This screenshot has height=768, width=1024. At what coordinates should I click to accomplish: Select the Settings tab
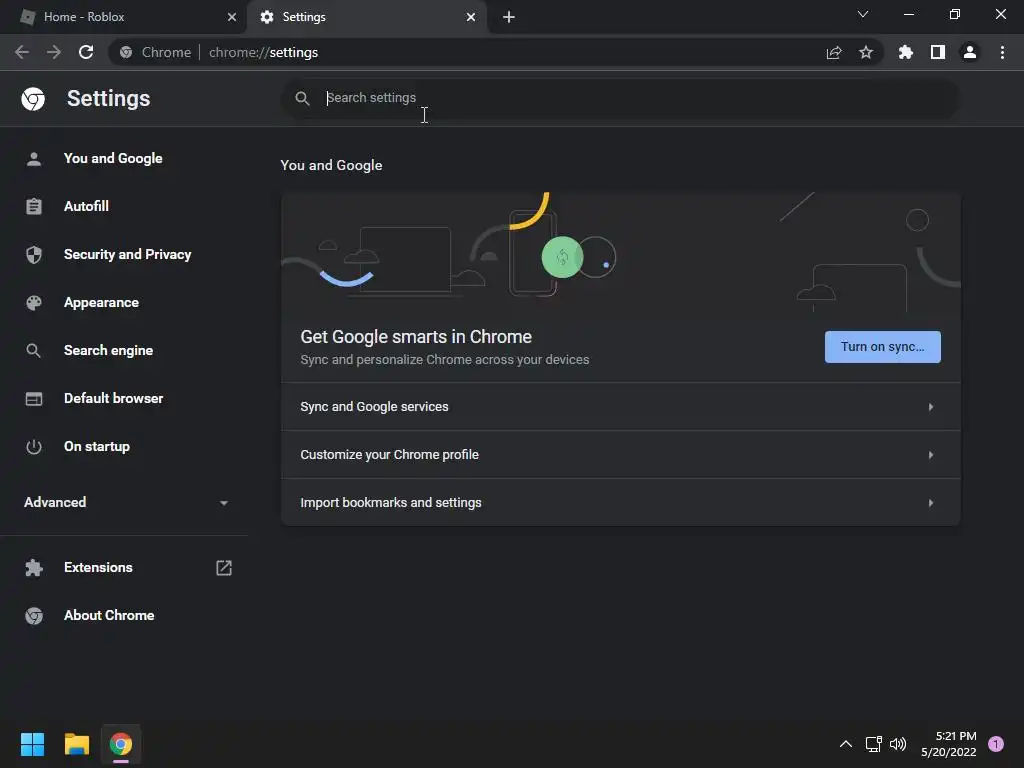click(366, 17)
